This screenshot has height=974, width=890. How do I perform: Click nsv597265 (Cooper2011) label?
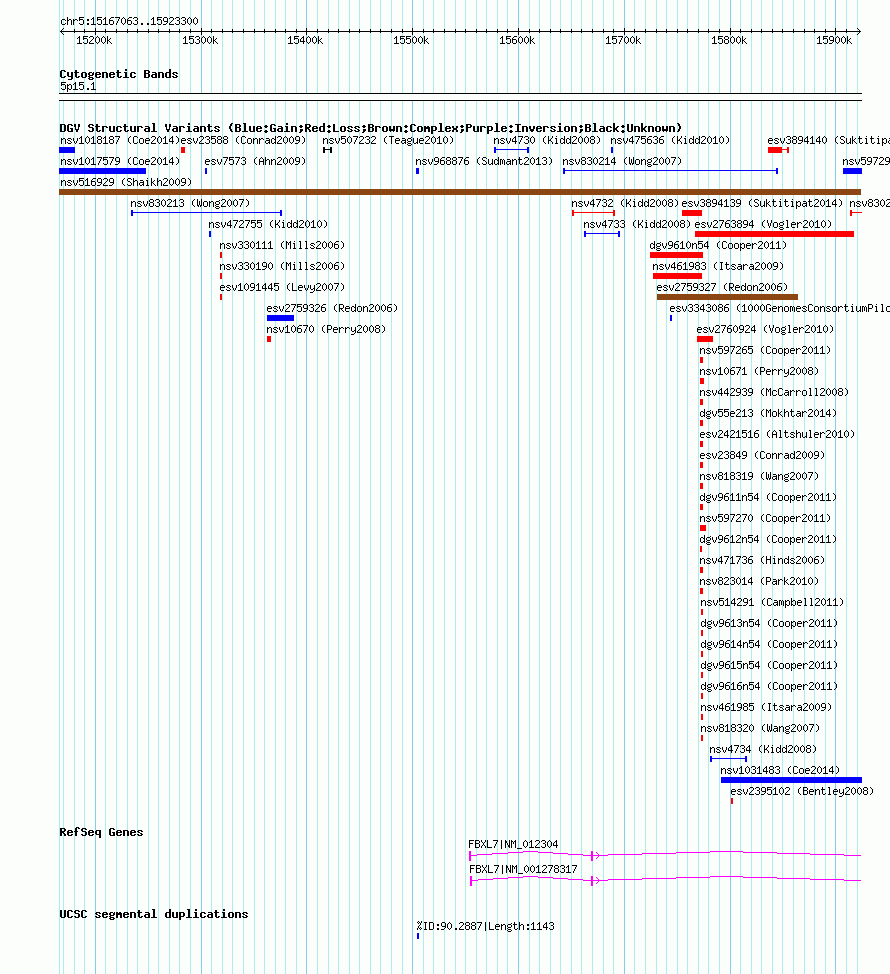765,351
